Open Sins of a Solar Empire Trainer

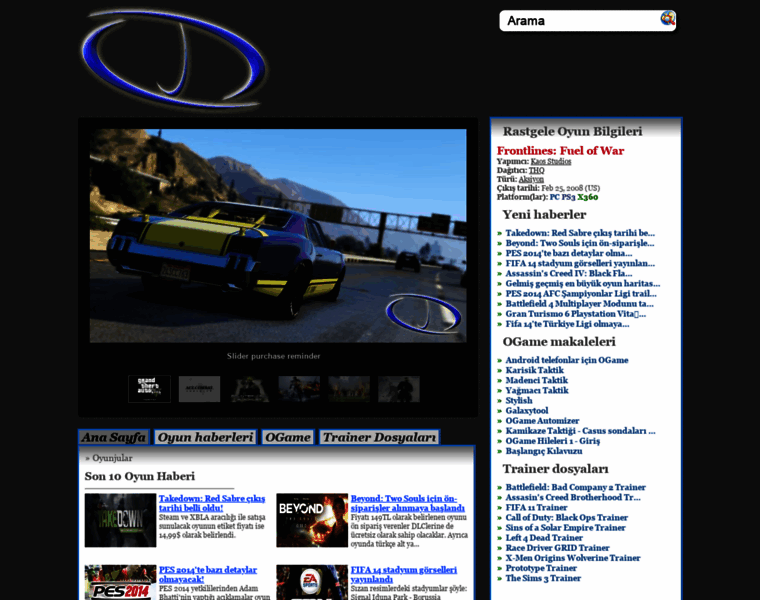(x=565, y=528)
